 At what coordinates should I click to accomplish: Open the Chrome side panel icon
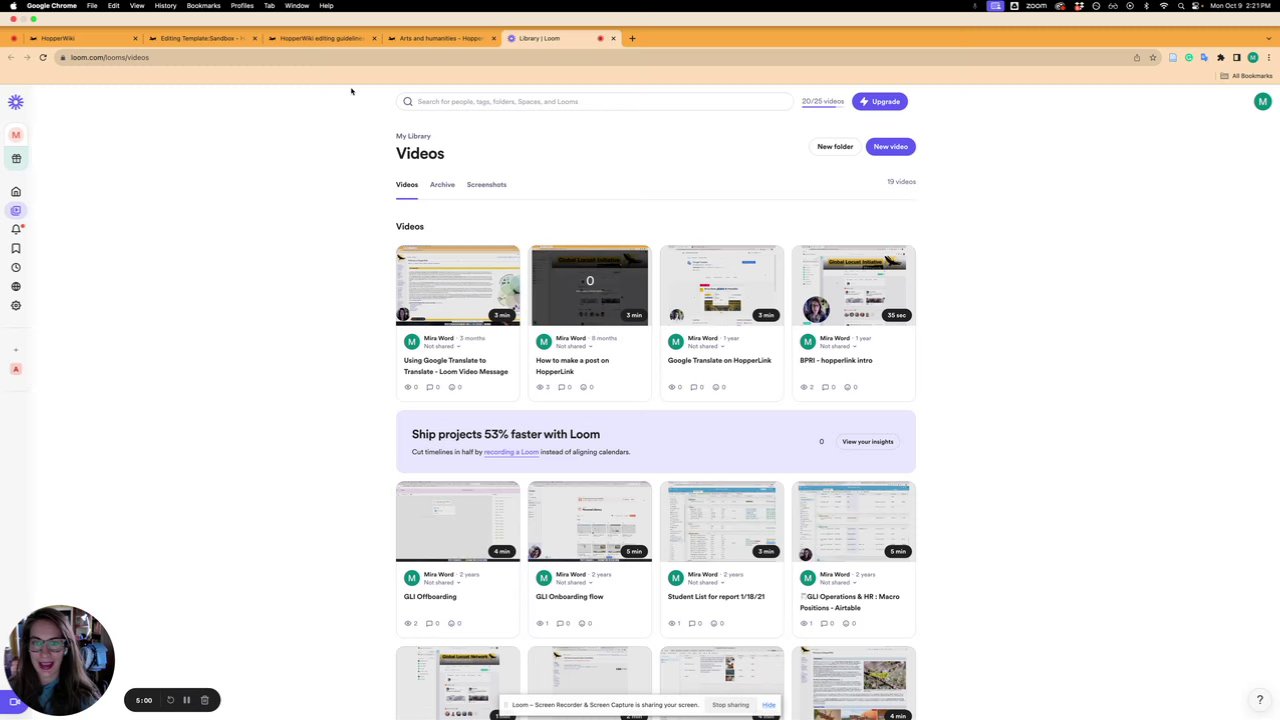coord(1236,57)
